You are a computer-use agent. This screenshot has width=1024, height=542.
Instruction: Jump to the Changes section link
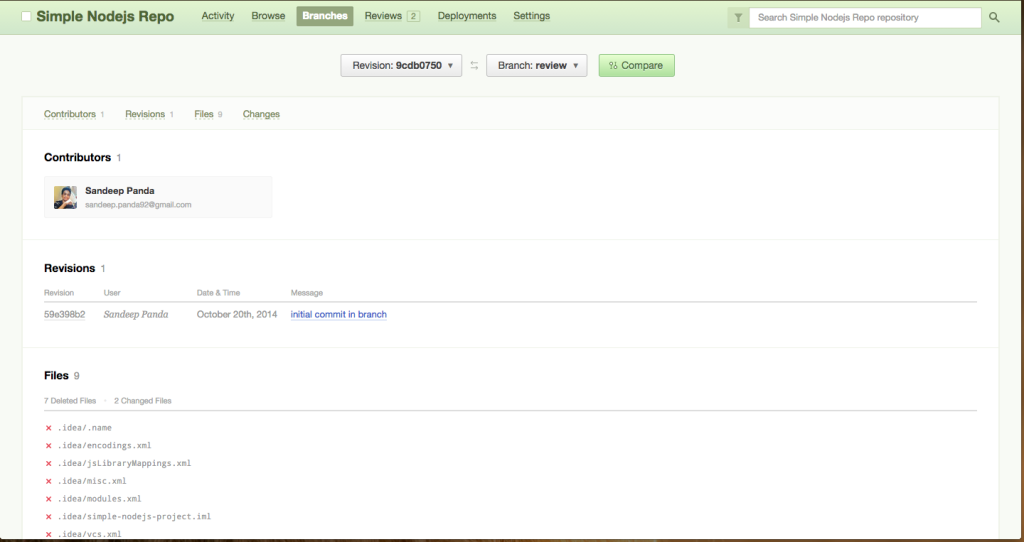coord(261,115)
